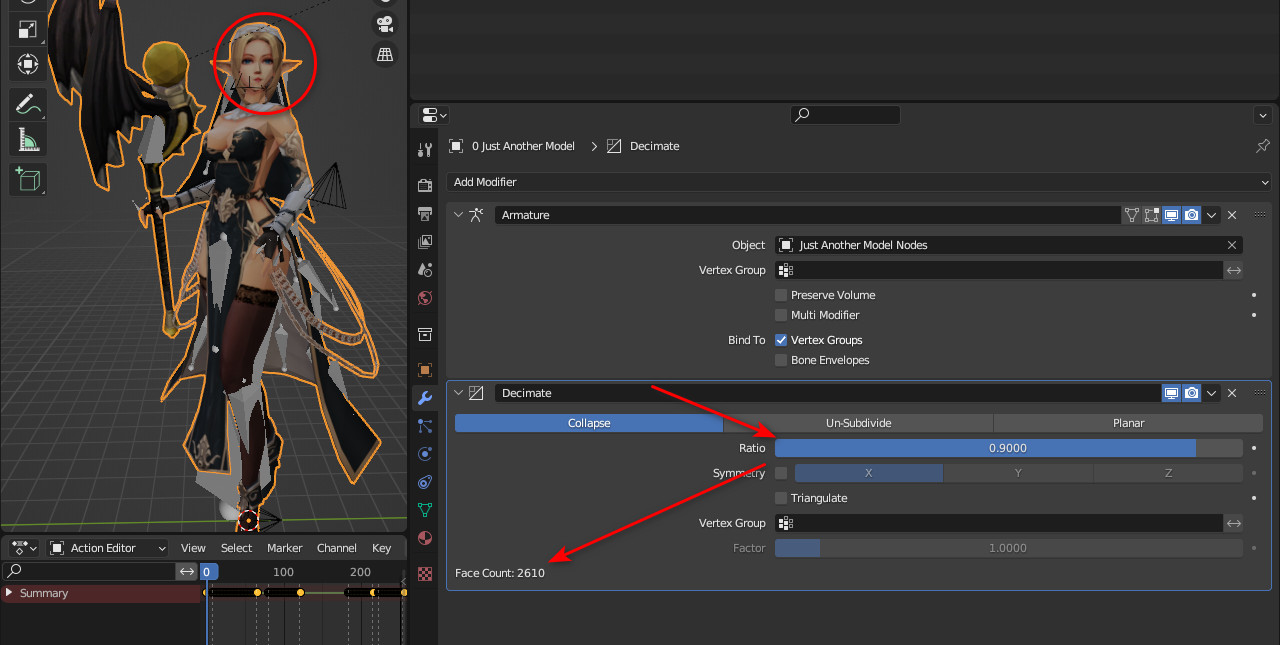Open the Marker menu in timeline
The image size is (1280, 645).
(x=284, y=548)
